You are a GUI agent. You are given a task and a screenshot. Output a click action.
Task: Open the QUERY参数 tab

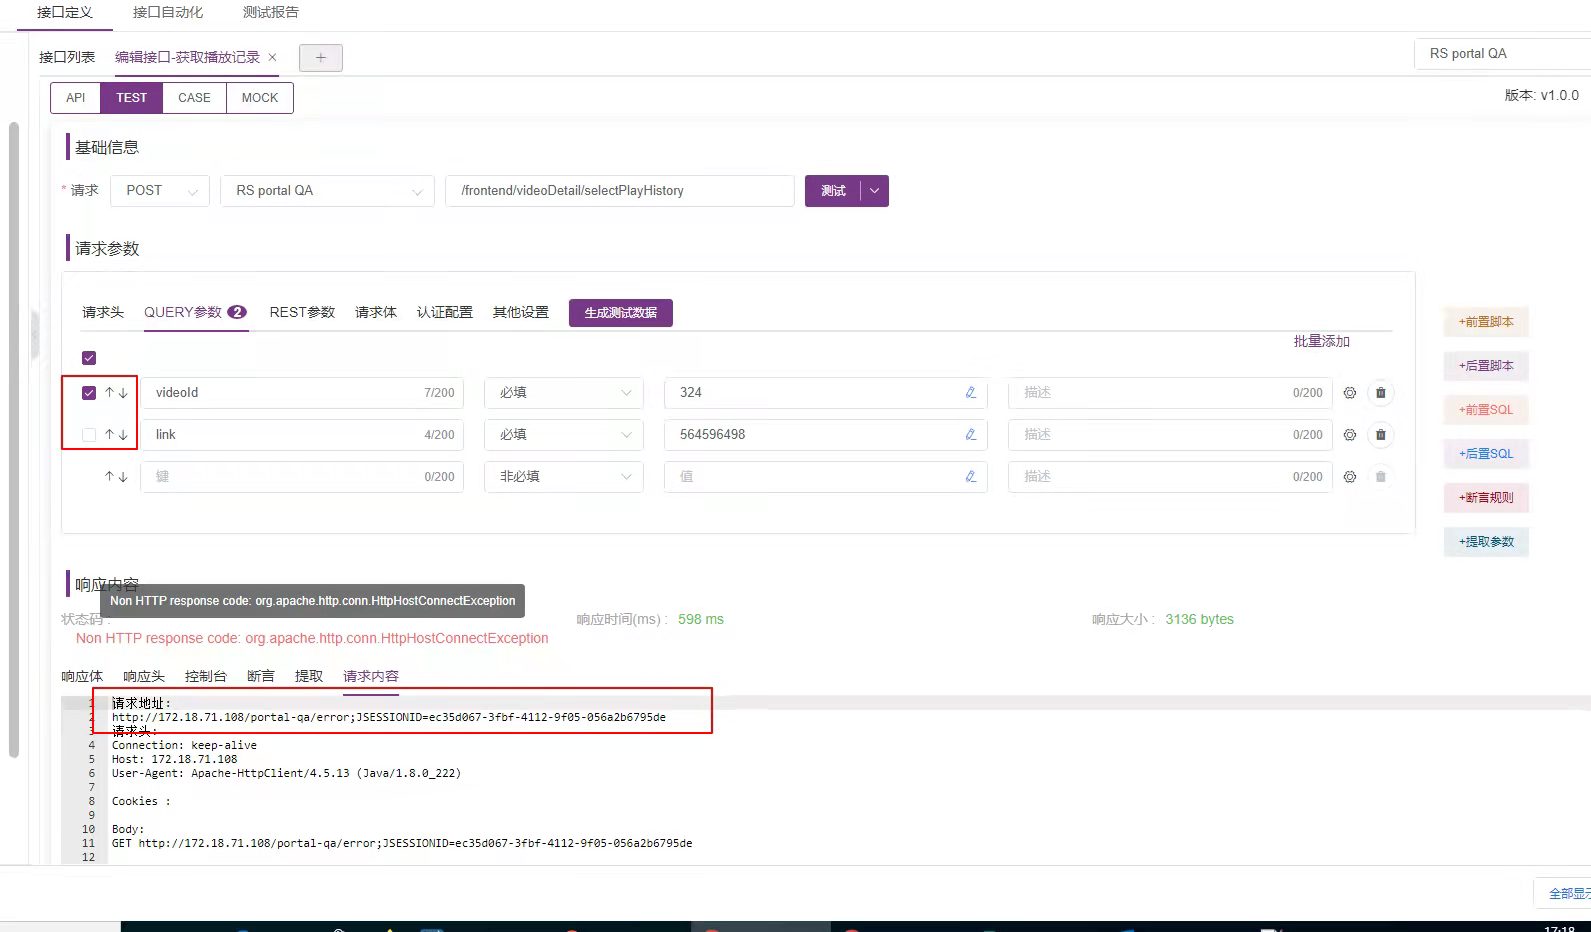[x=195, y=312]
